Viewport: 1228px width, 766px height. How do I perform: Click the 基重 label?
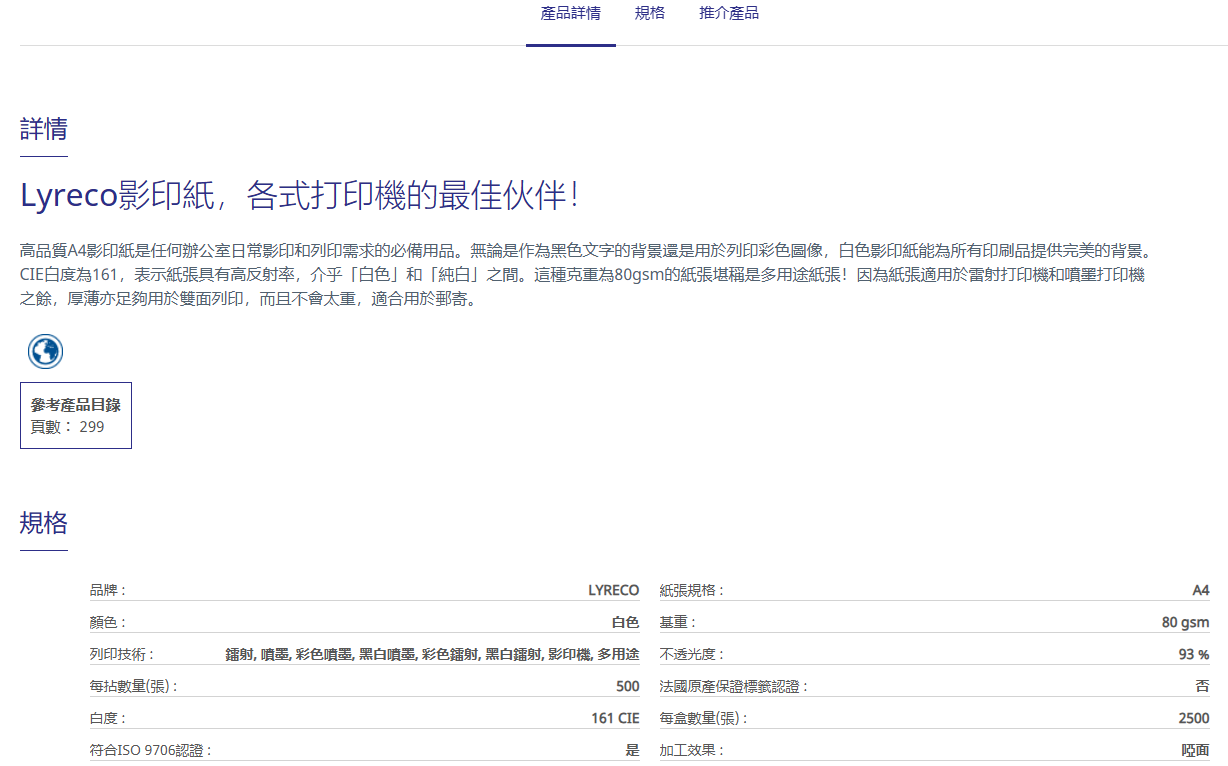678,623
